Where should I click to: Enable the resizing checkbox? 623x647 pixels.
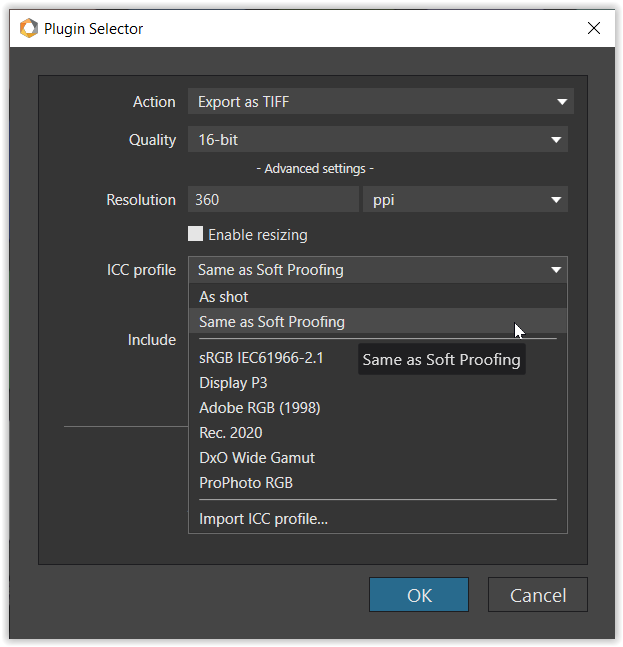pyautogui.click(x=195, y=234)
